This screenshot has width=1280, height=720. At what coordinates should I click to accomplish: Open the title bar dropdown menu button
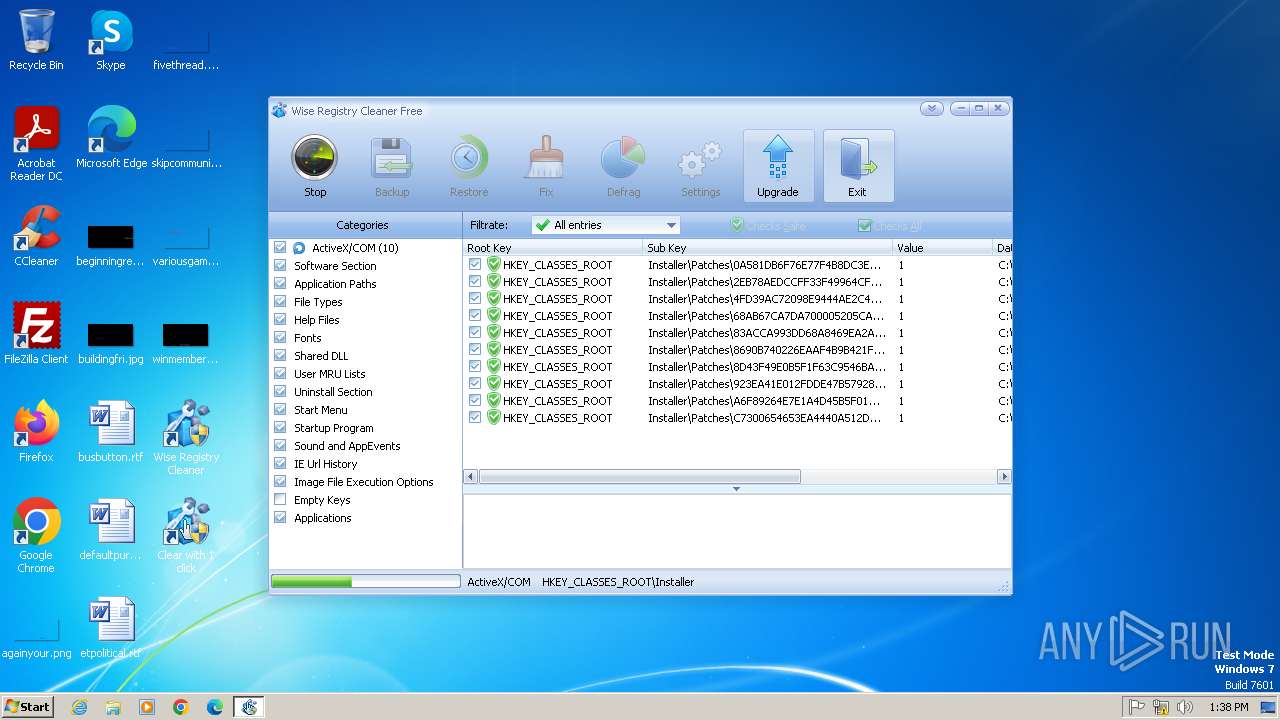(932, 109)
